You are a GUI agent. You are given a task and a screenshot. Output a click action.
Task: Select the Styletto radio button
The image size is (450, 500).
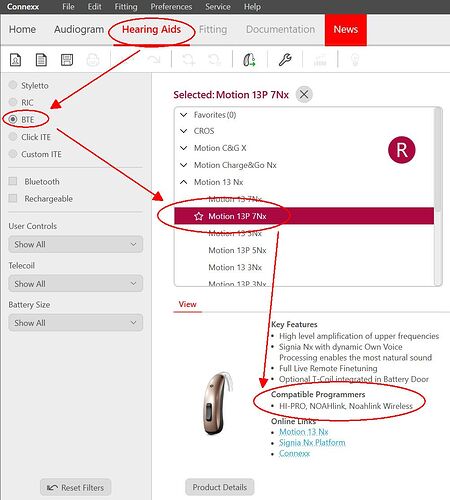[x=13, y=85]
